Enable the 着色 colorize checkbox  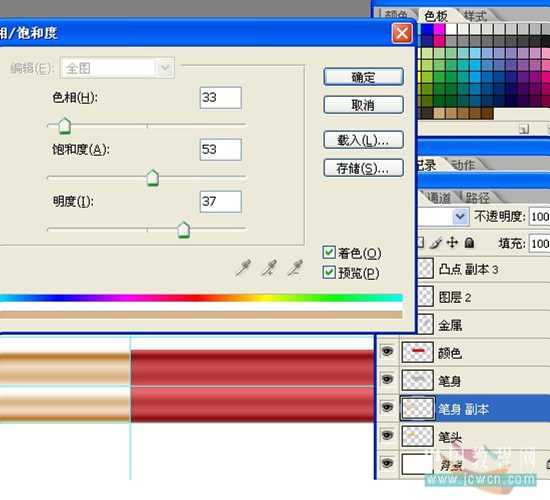329,252
